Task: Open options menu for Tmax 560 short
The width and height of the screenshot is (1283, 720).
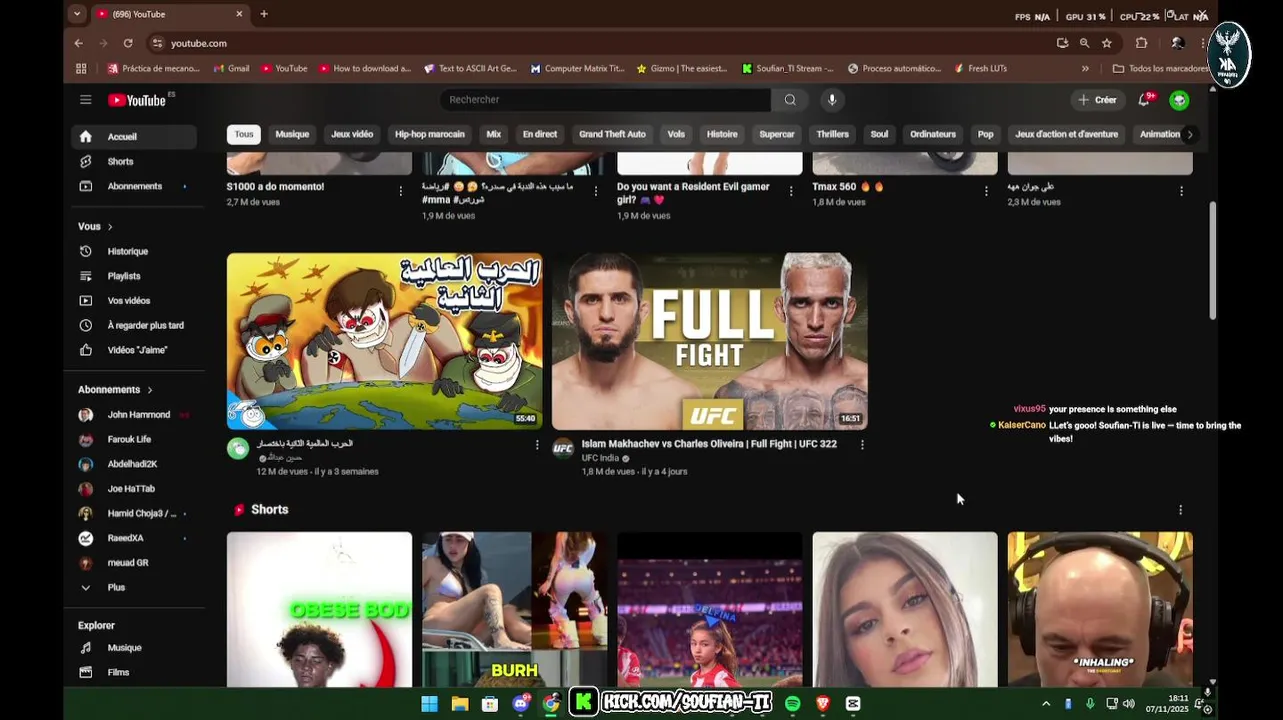Action: pos(986,191)
